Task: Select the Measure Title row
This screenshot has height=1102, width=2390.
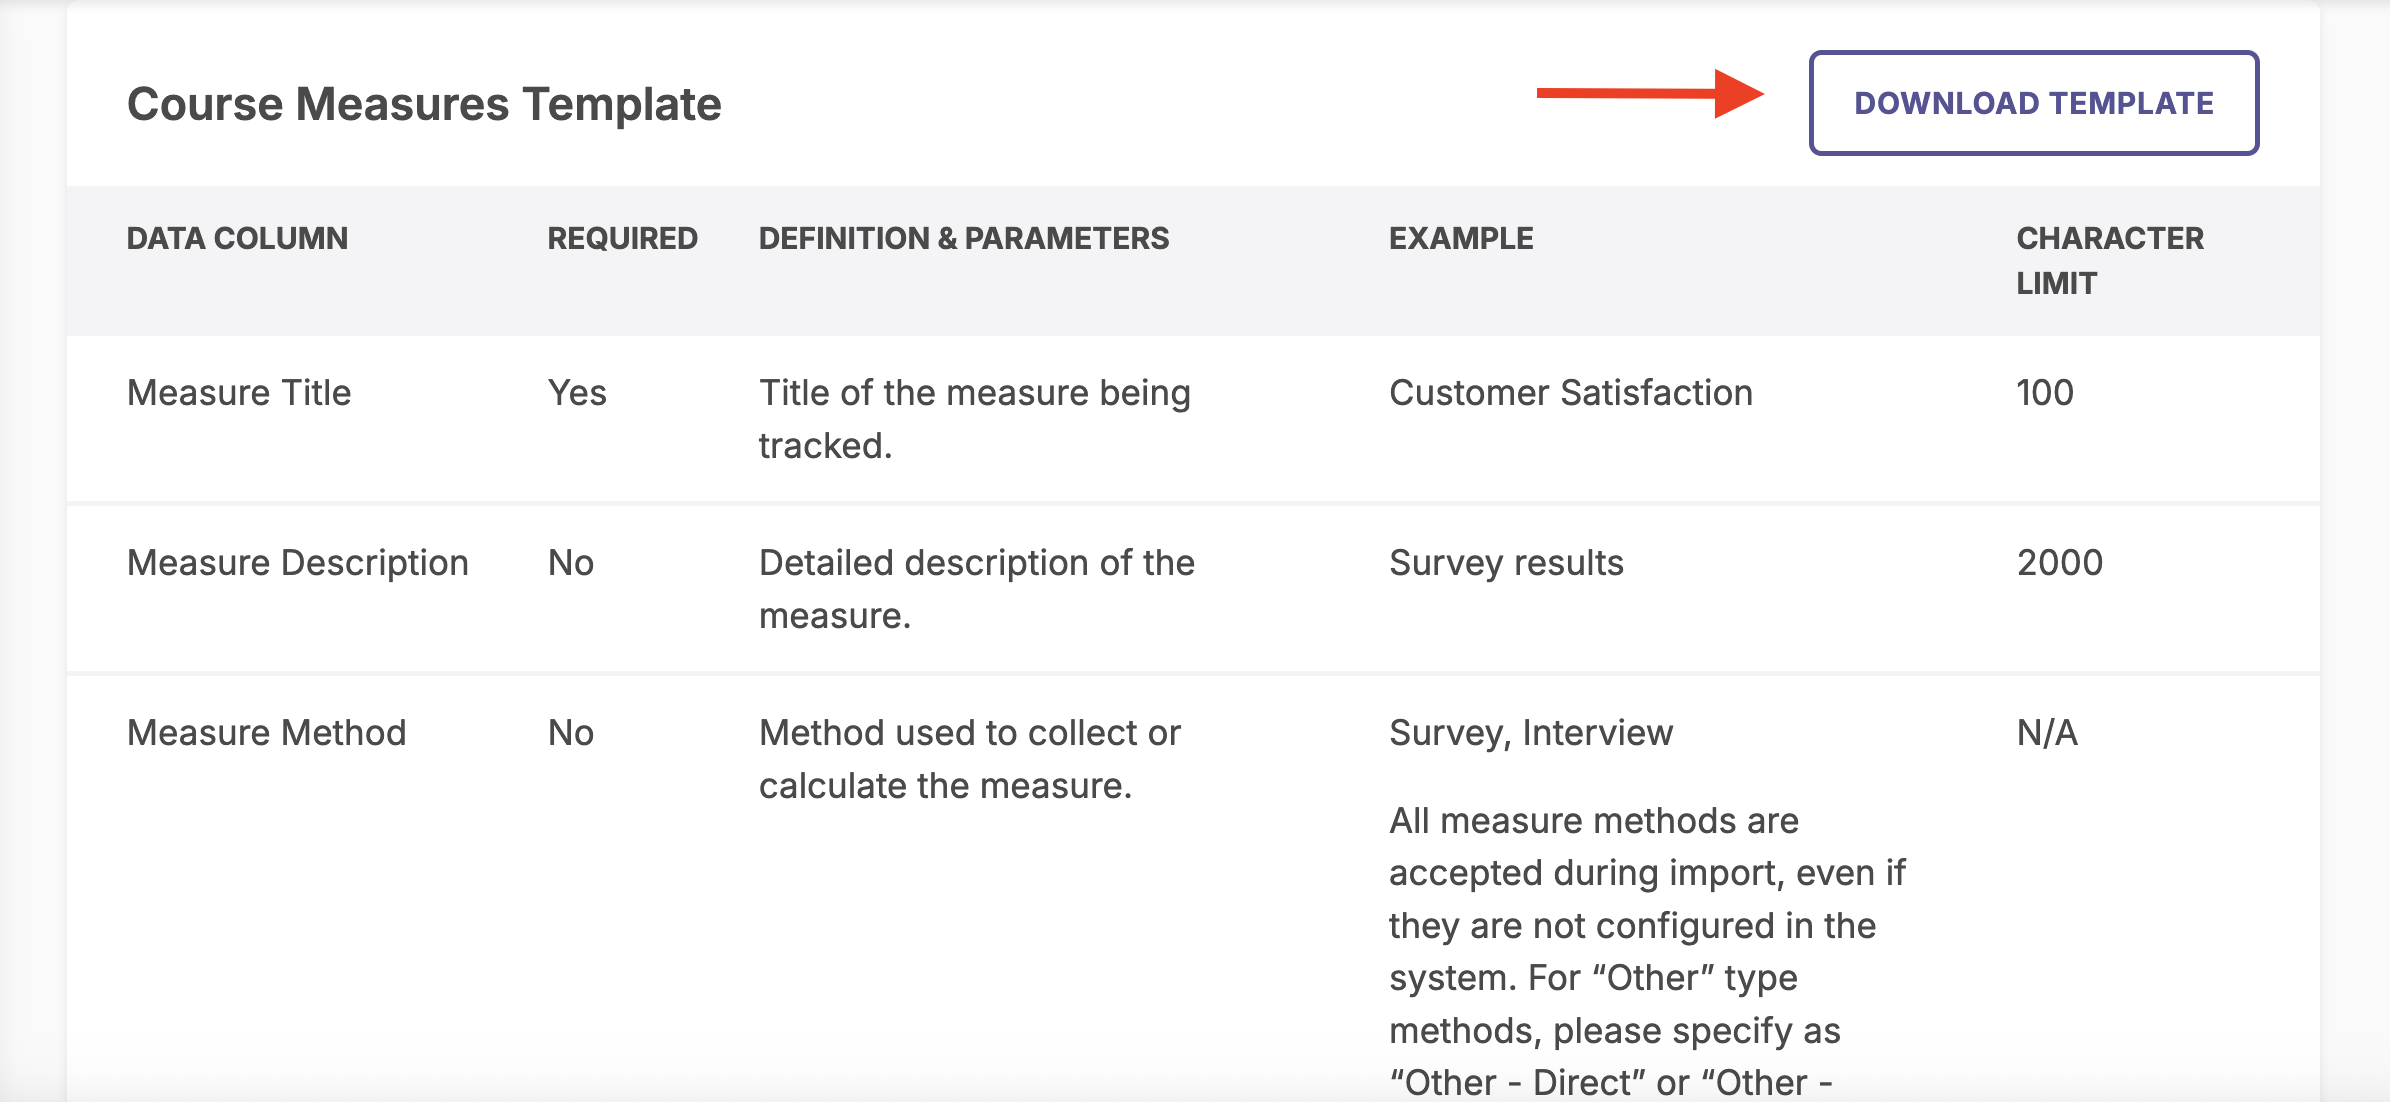Action: (238, 393)
